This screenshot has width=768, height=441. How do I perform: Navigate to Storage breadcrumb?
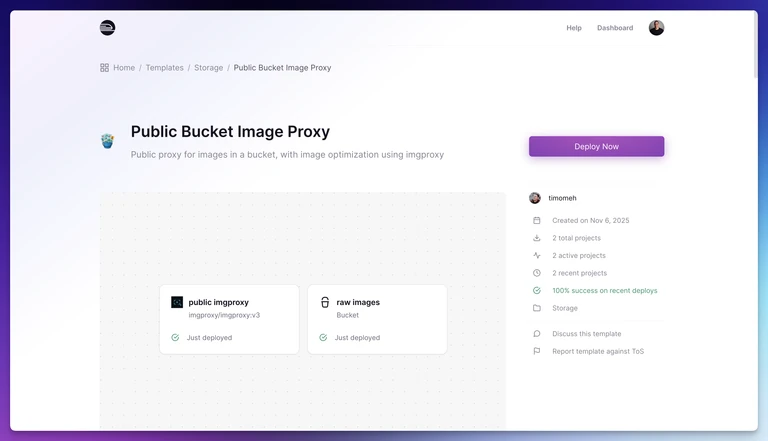[x=209, y=68]
